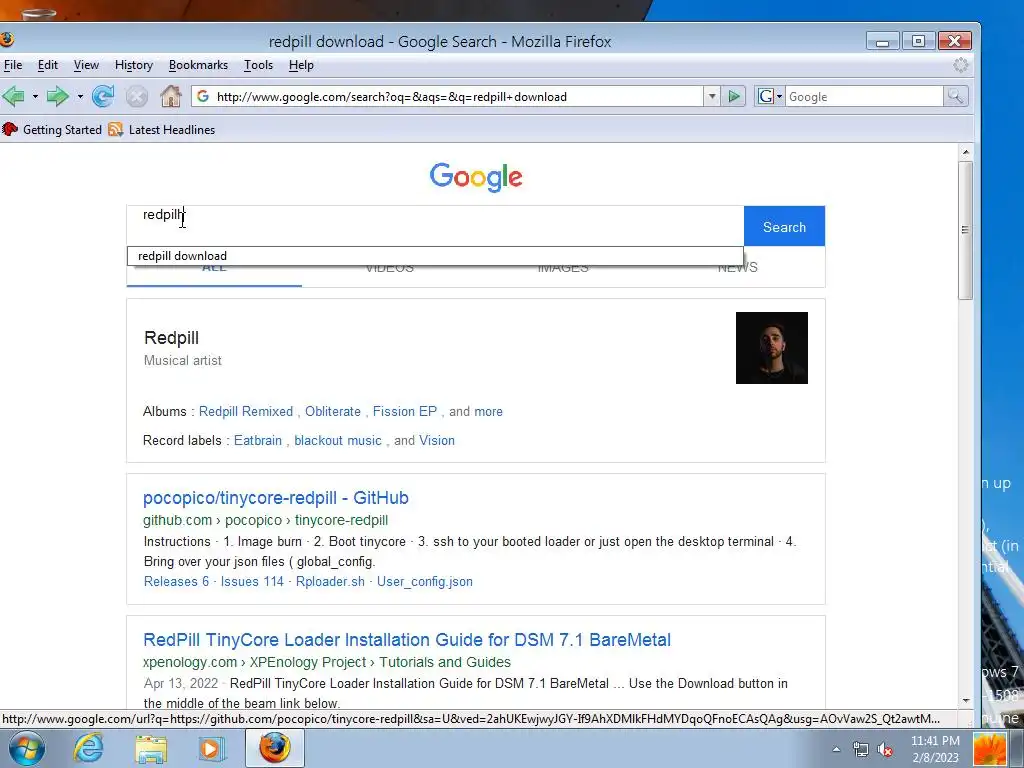Reload the page with the Refresh icon

tap(103, 97)
